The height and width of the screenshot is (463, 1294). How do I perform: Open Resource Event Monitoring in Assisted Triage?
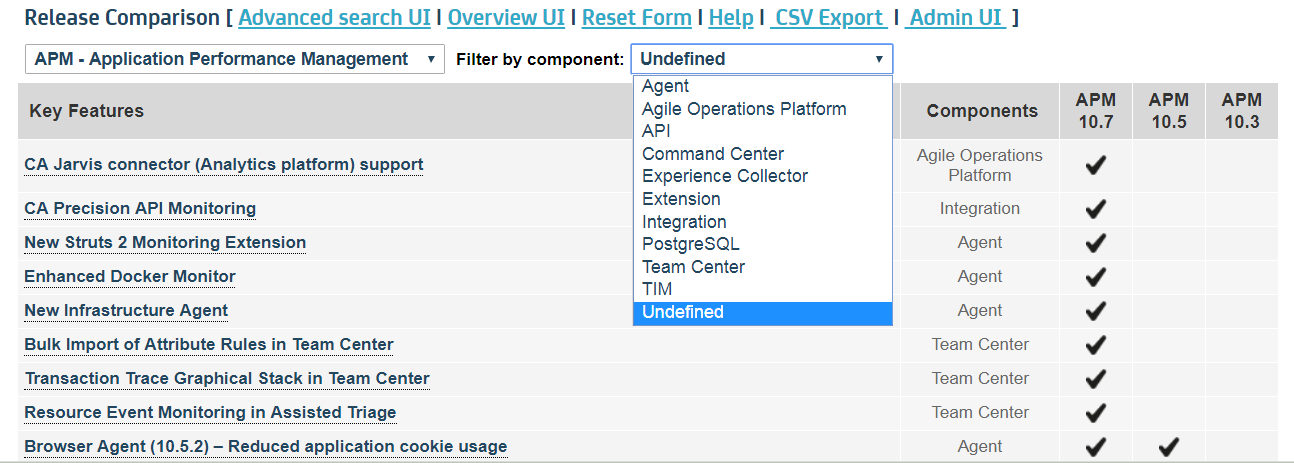[x=210, y=413]
